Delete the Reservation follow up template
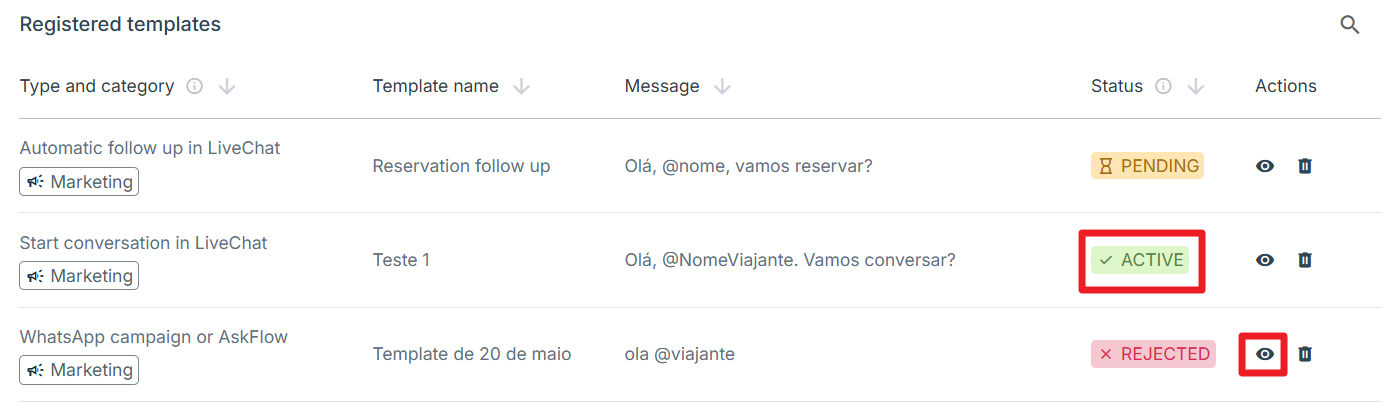The width and height of the screenshot is (1396, 409). point(1304,166)
